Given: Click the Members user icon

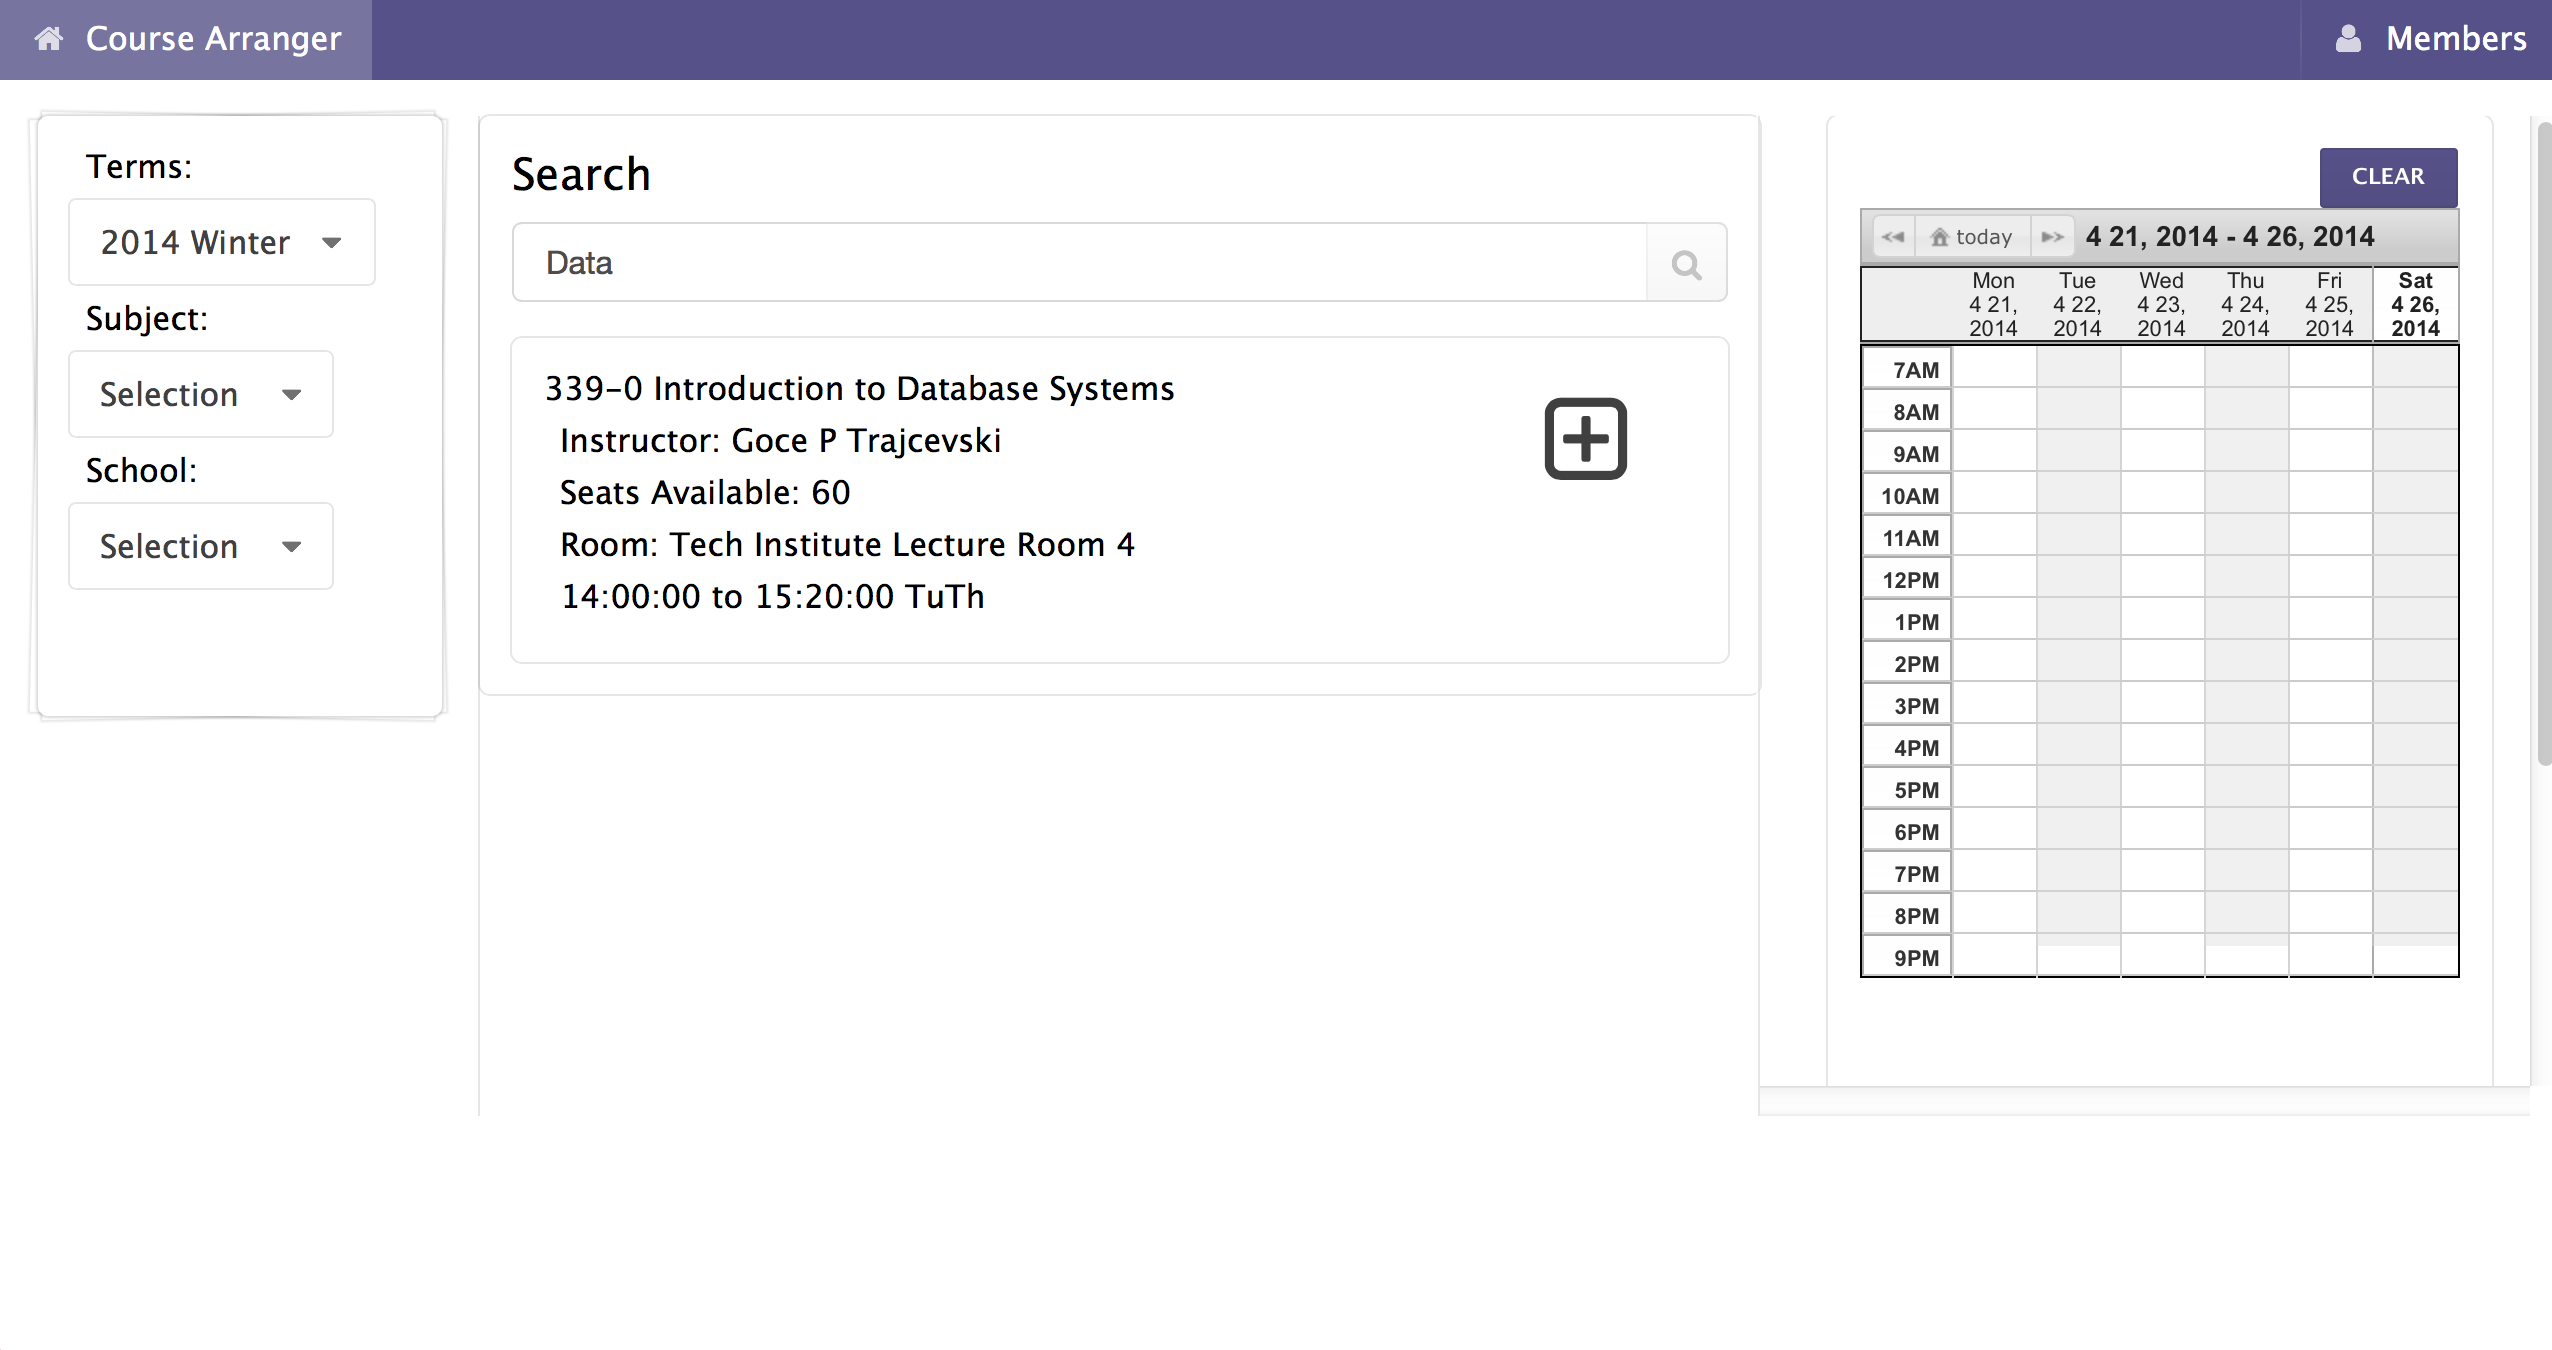Looking at the screenshot, I should (2348, 39).
